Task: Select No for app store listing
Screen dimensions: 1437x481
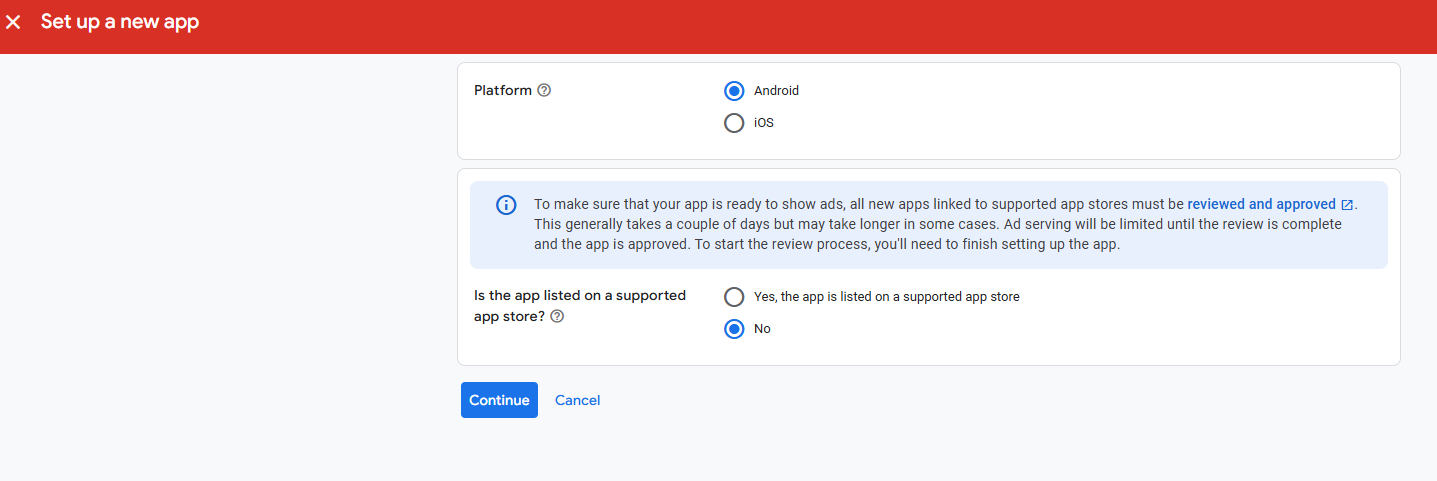Action: (x=734, y=329)
